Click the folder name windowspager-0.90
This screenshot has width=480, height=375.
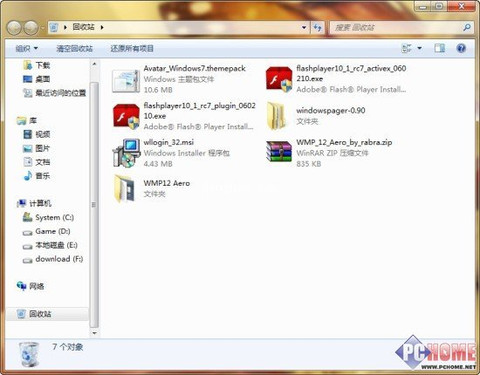coord(330,110)
